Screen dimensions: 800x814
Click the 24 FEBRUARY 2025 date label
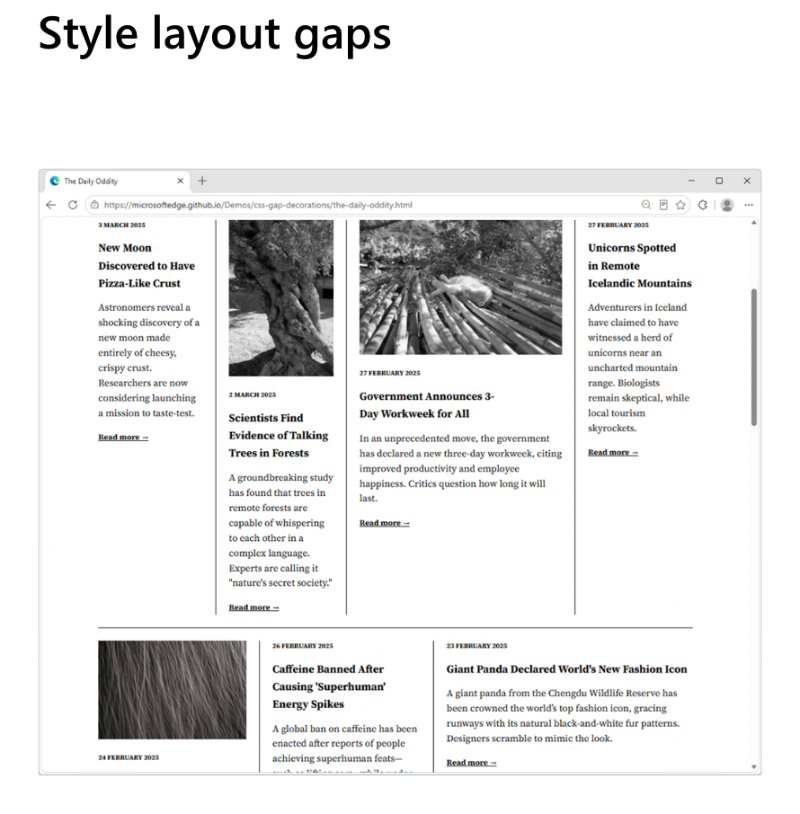click(128, 757)
